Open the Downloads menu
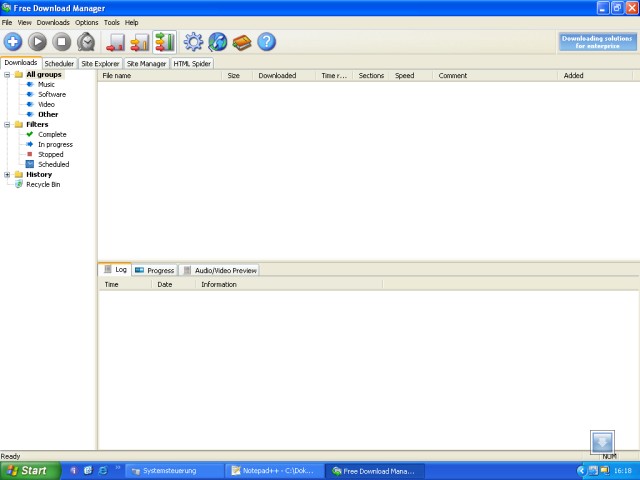Screen dimensions: 640x480 [53, 22]
